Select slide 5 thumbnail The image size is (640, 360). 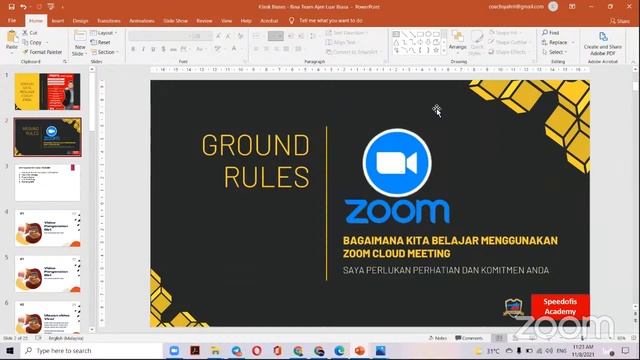pos(48,273)
